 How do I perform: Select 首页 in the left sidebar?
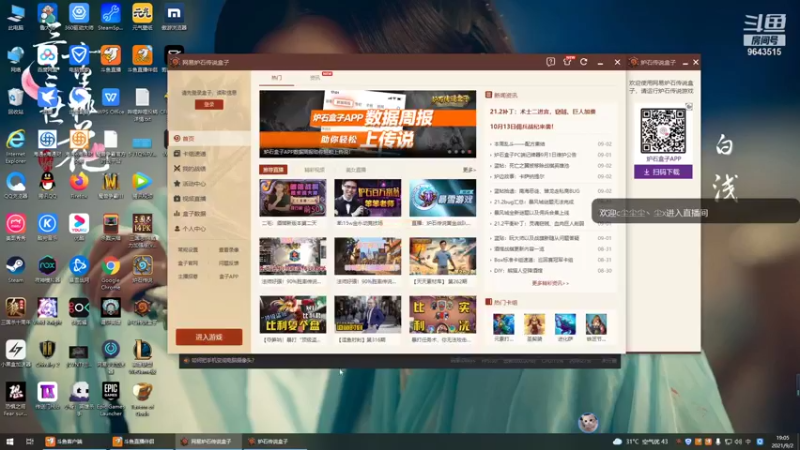tap(209, 138)
